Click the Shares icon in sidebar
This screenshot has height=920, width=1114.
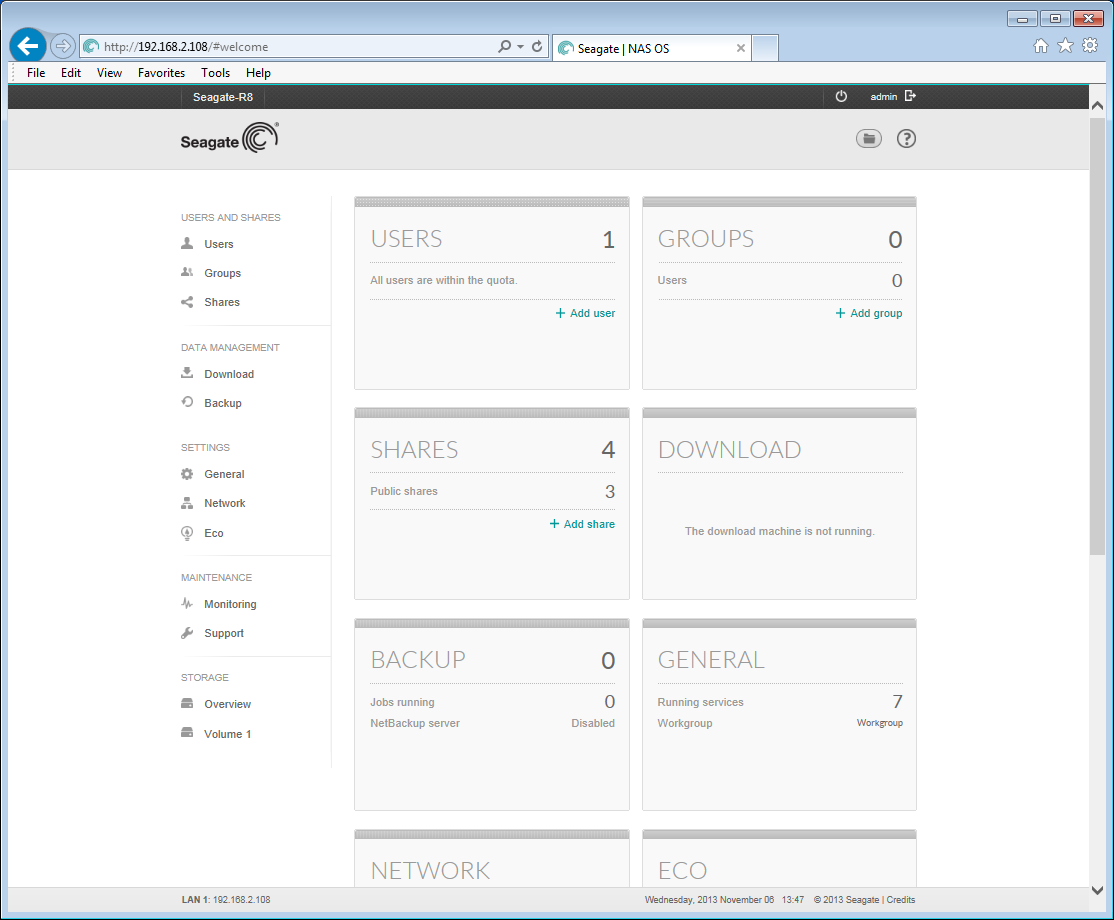coord(187,302)
